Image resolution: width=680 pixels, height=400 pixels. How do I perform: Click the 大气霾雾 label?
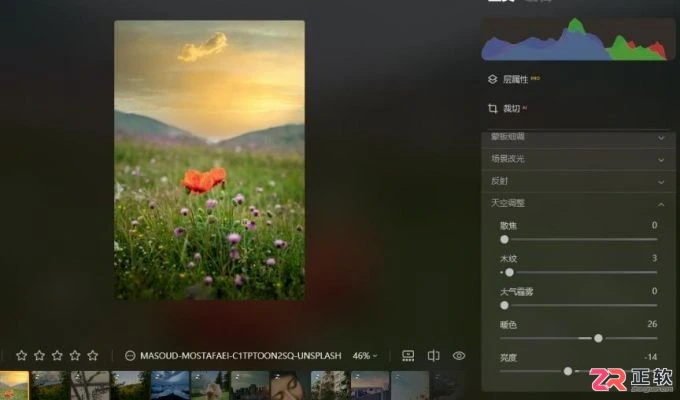[x=517, y=292]
